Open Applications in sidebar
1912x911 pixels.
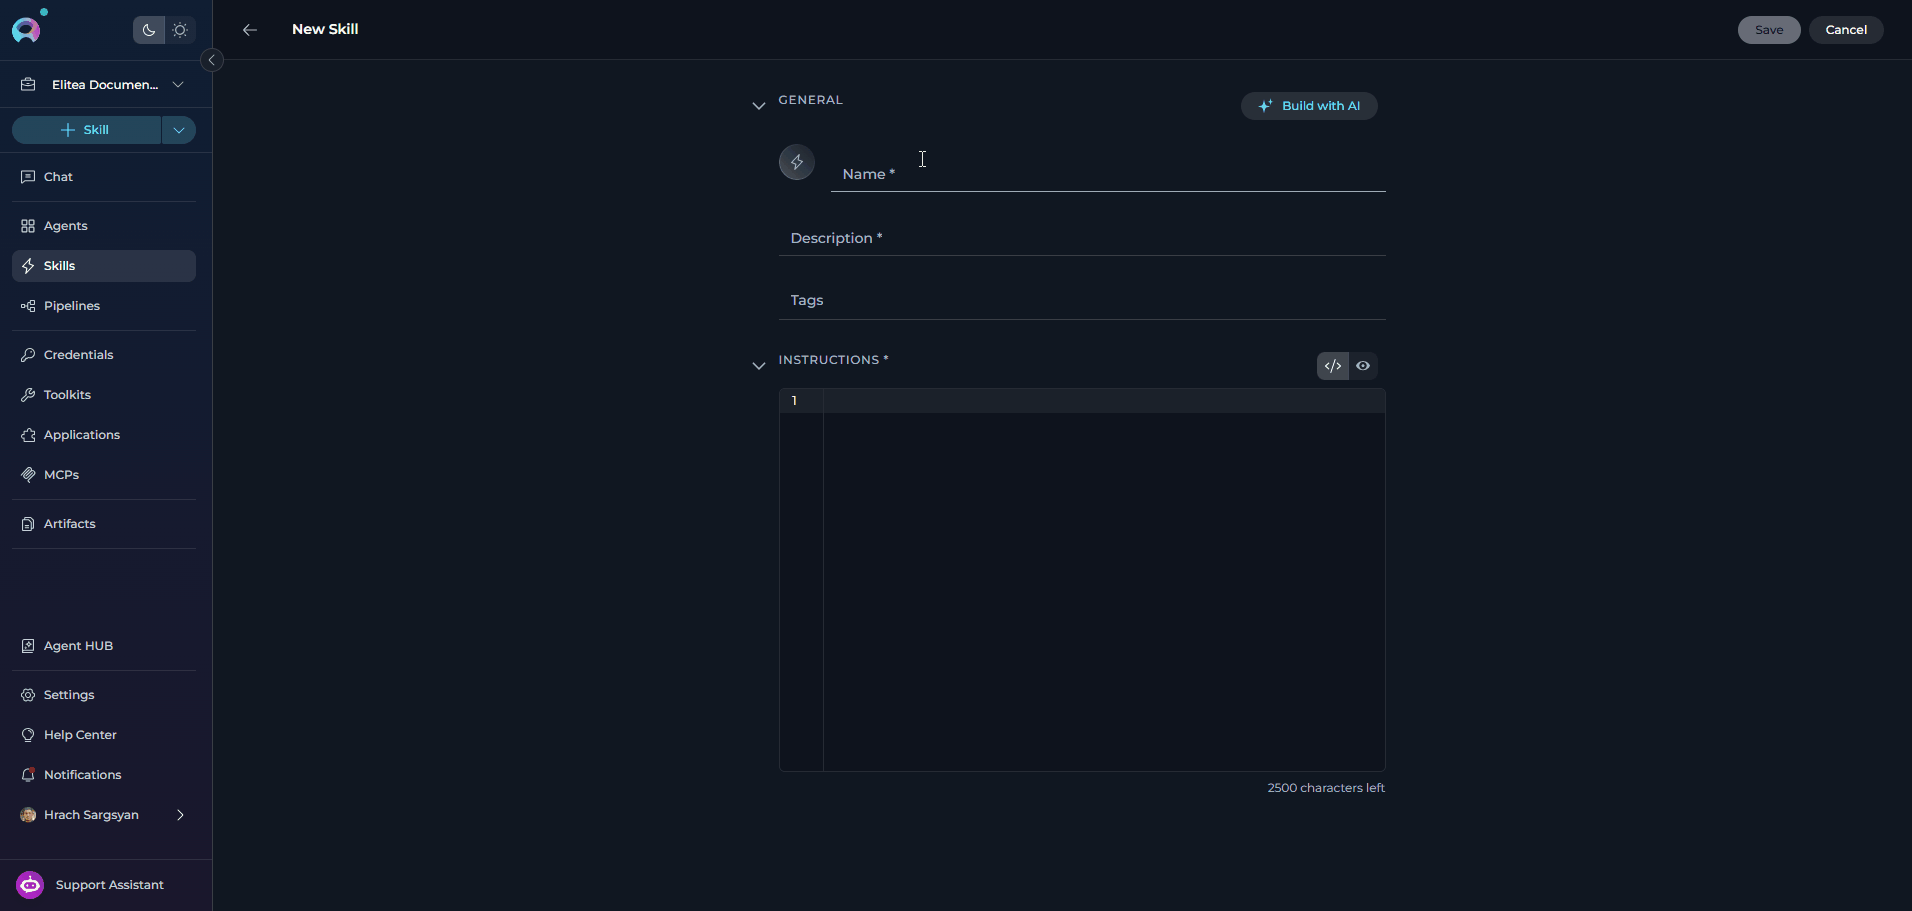(x=104, y=435)
